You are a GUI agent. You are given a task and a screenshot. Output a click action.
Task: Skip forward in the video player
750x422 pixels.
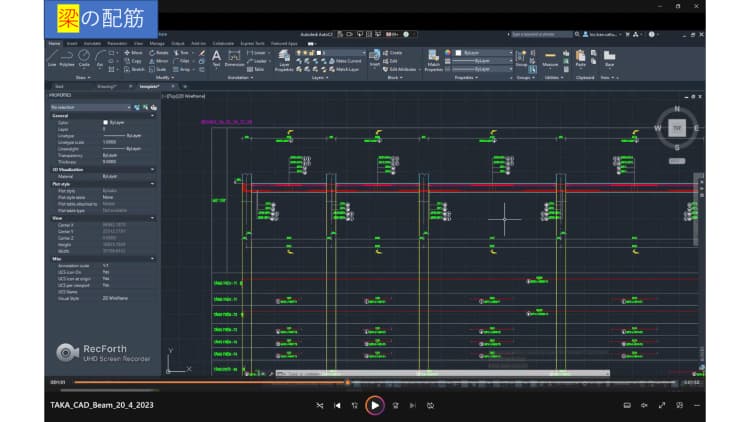pyautogui.click(x=395, y=405)
